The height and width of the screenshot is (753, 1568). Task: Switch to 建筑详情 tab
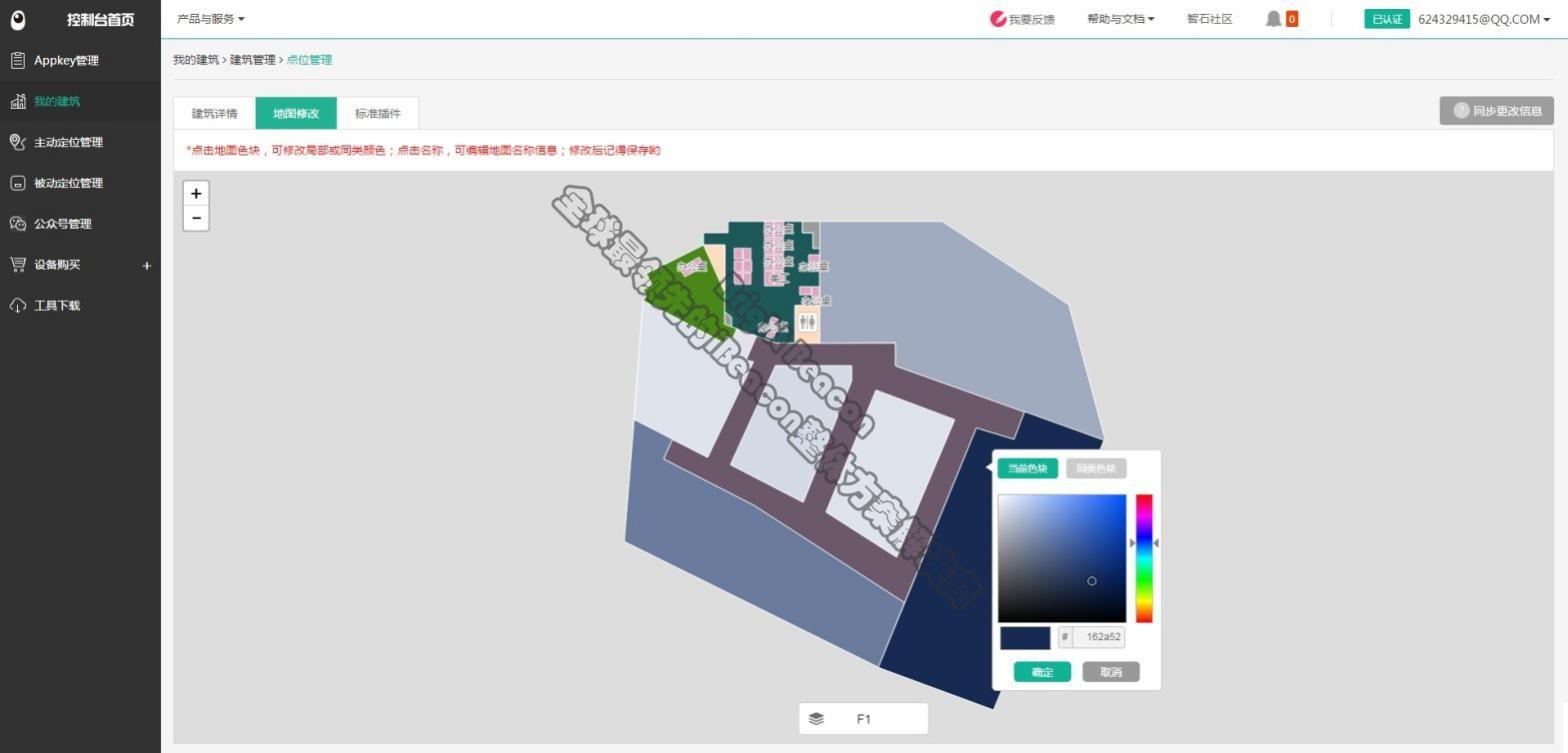[x=215, y=113]
